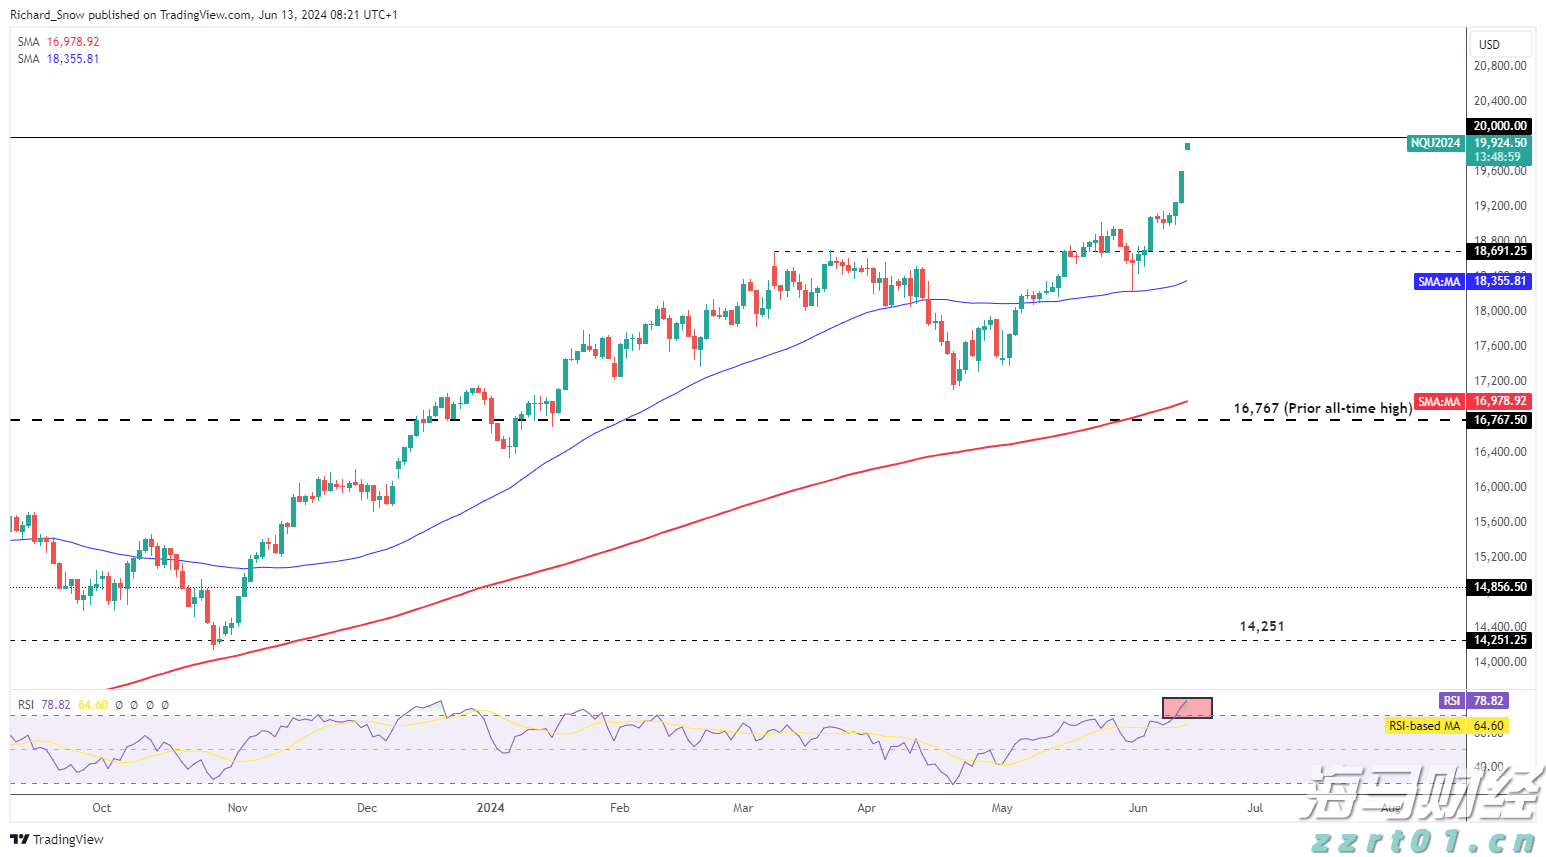Viewport: 1546px width, 857px height.
Task: Click the SMA 18,355.81 legend entry
Action: coord(56,59)
